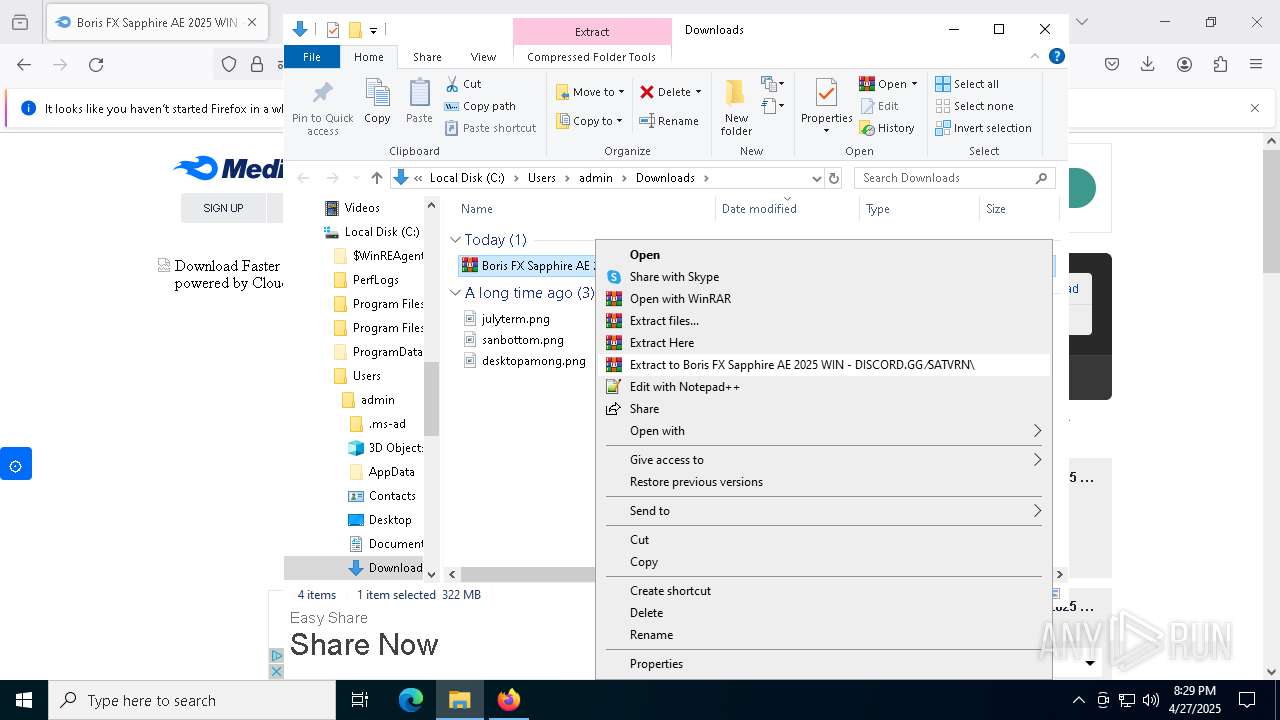Open the ribbon Open dropdown arrow
The image size is (1280, 720).
[x=914, y=84]
